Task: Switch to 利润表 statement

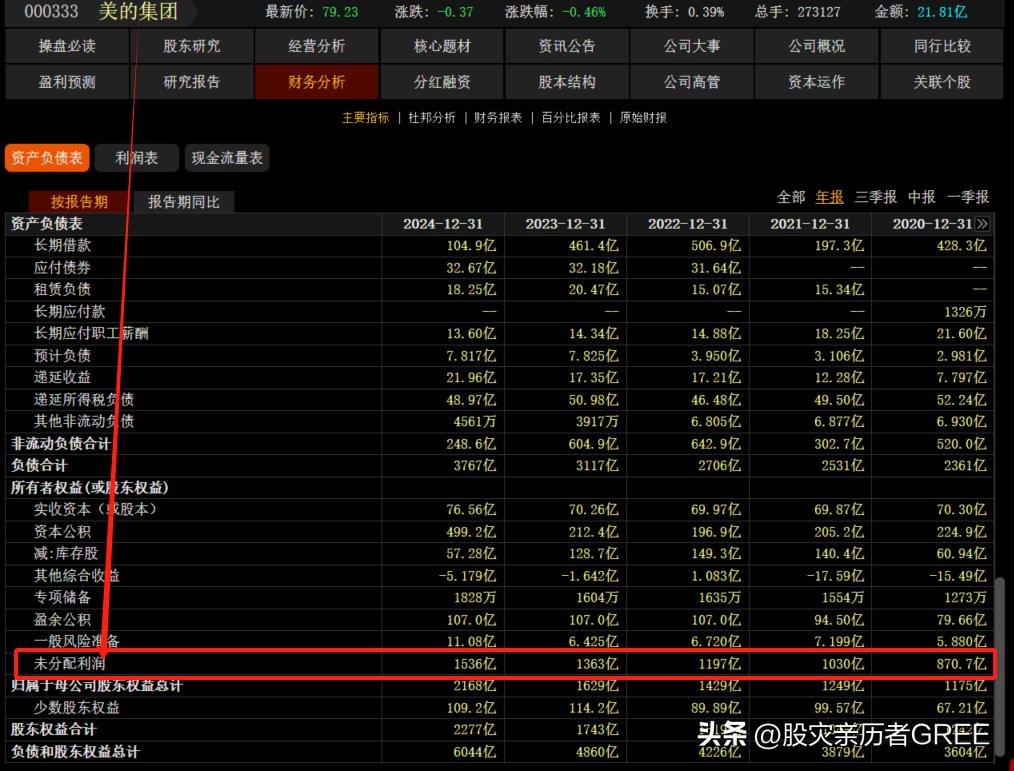Action: [136, 158]
